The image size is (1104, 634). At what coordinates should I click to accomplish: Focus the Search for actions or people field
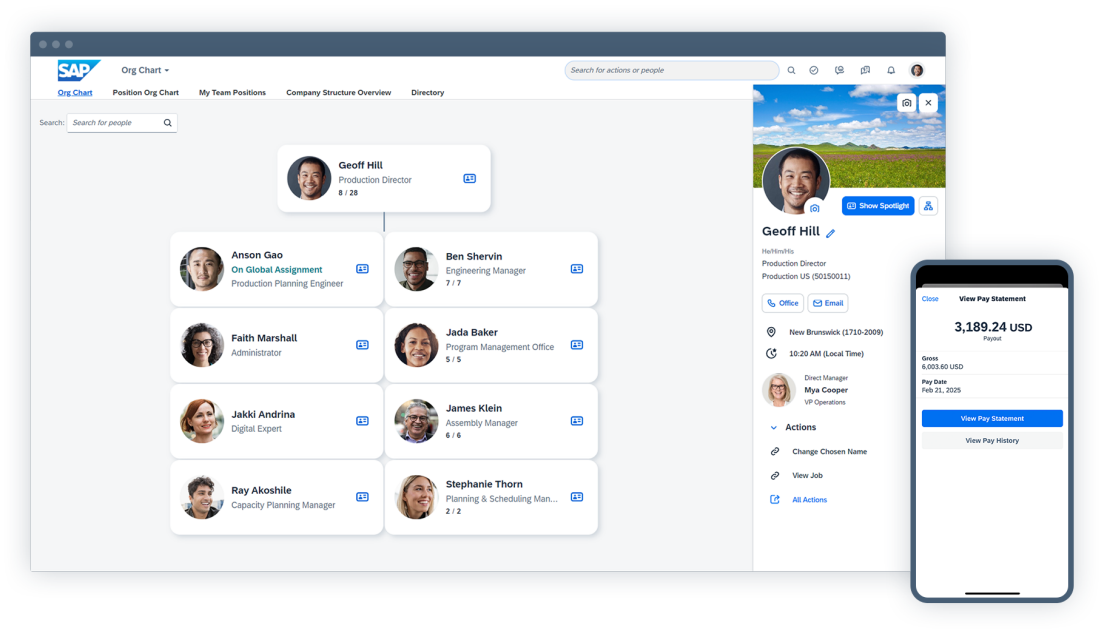[x=670, y=71]
